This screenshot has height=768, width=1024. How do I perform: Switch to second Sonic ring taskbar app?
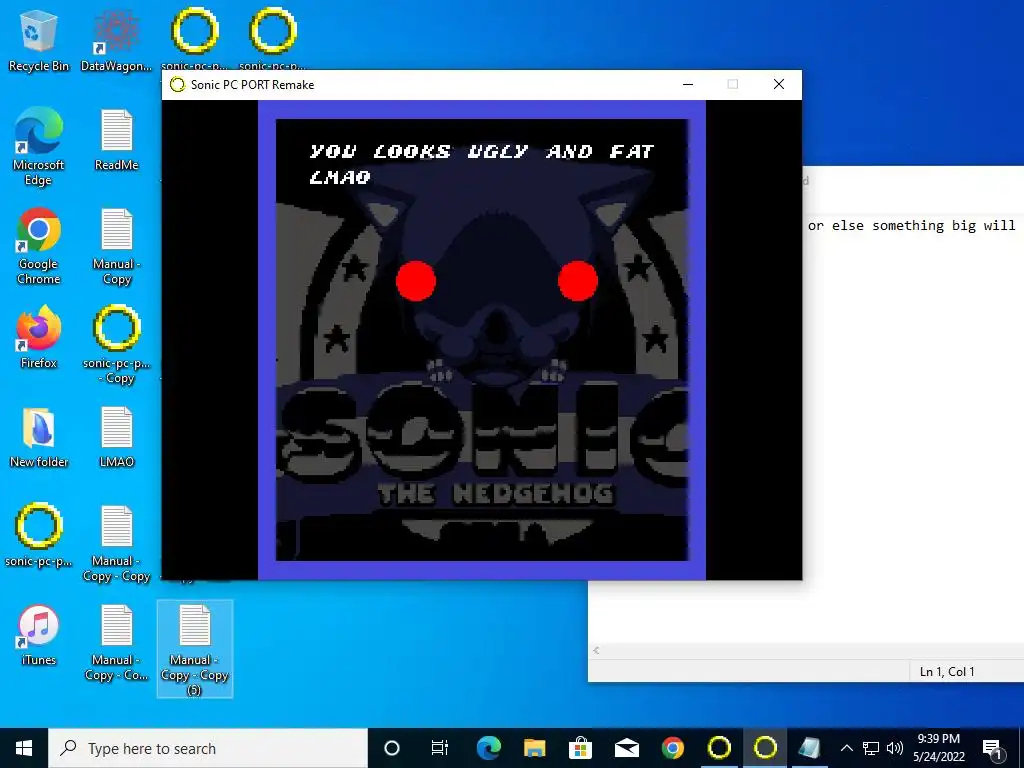click(765, 748)
